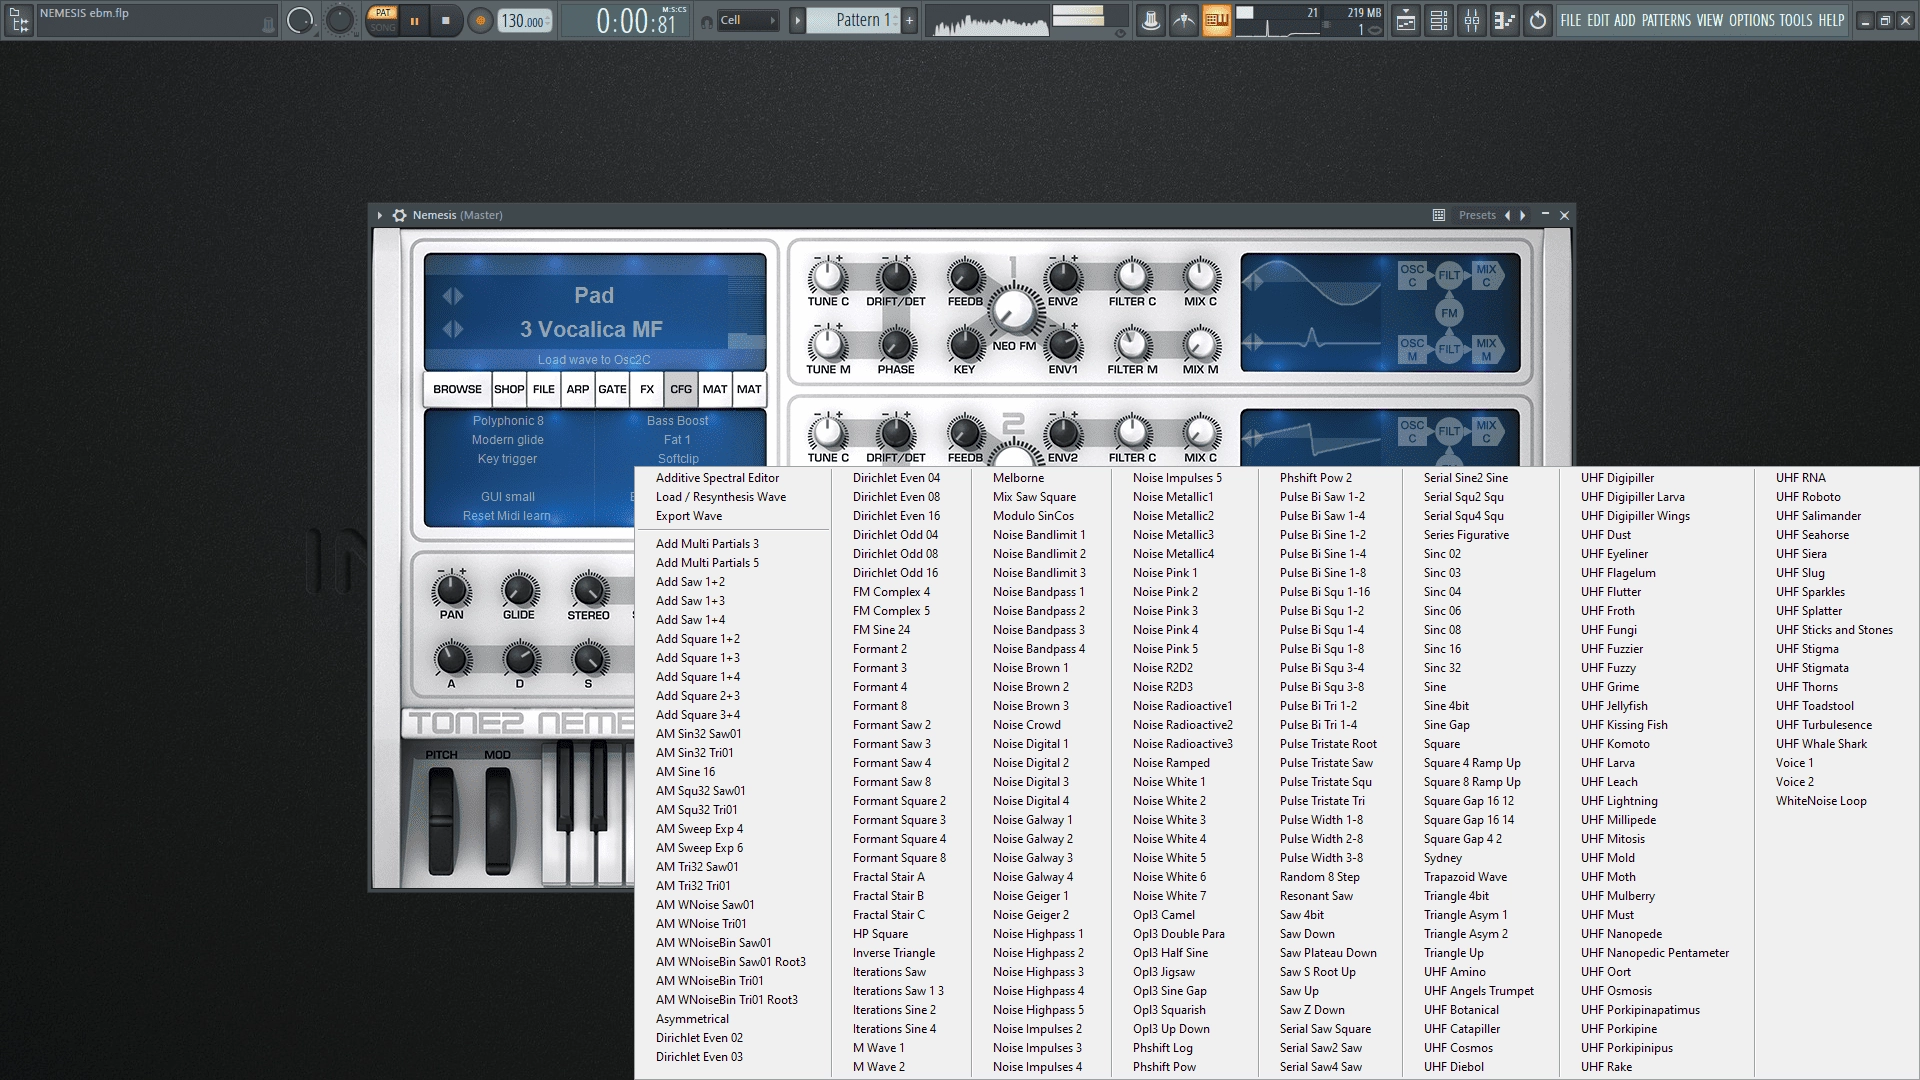Click oscillator 1 OSC C block in routing display

[1412, 275]
